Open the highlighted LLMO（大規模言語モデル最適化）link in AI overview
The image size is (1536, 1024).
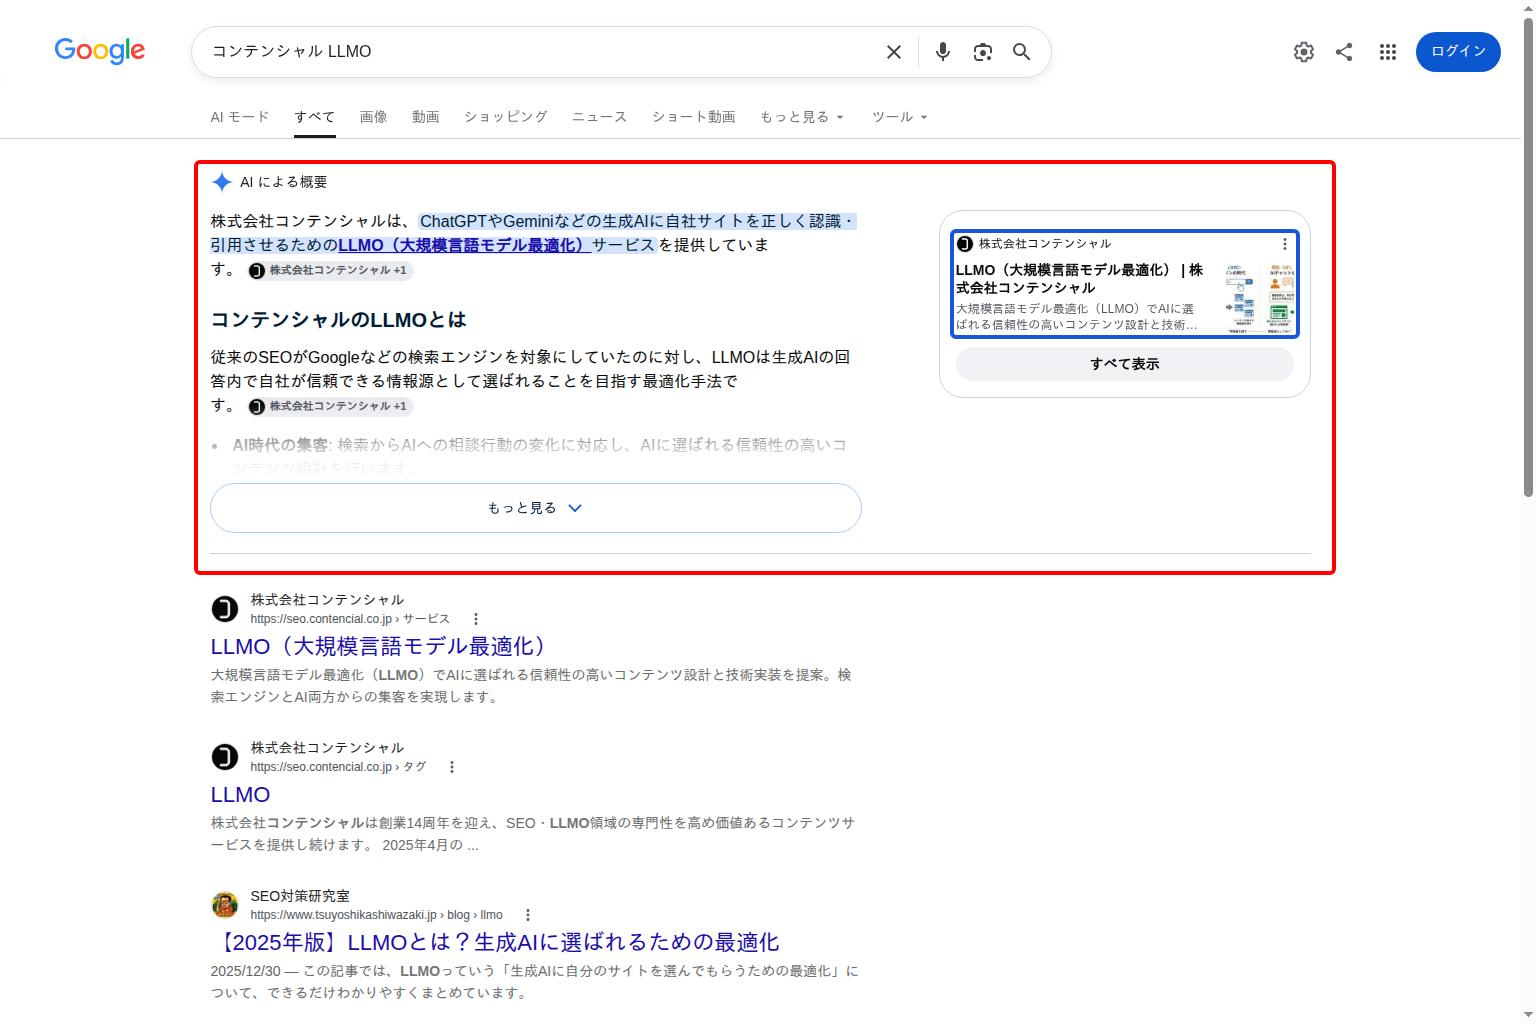pyautogui.click(x=465, y=245)
